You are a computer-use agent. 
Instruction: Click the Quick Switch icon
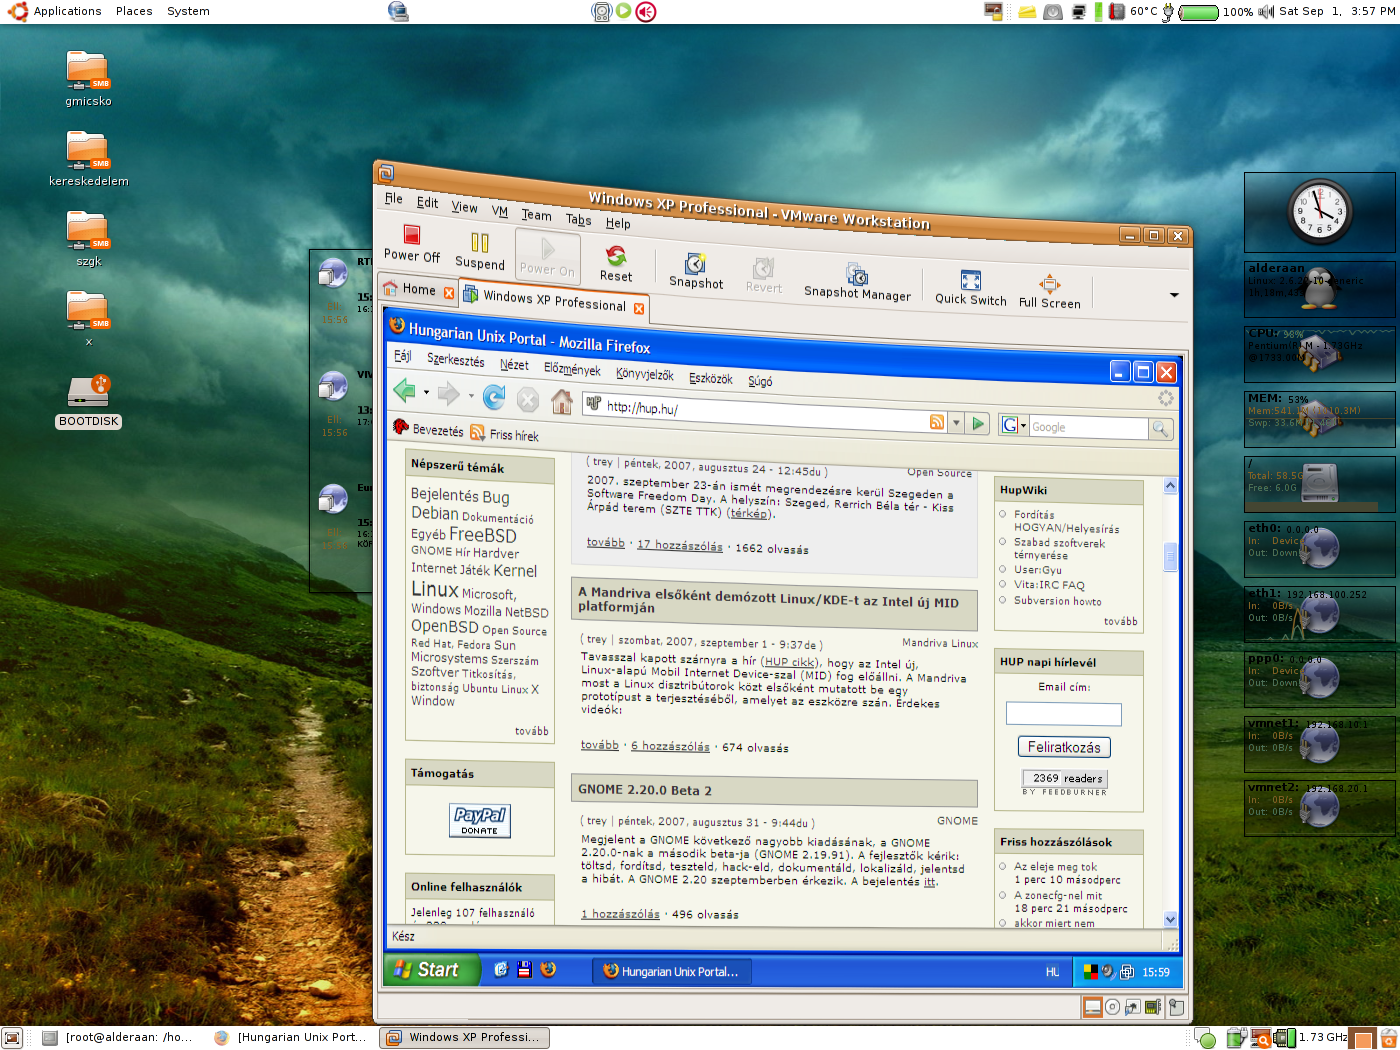(970, 288)
